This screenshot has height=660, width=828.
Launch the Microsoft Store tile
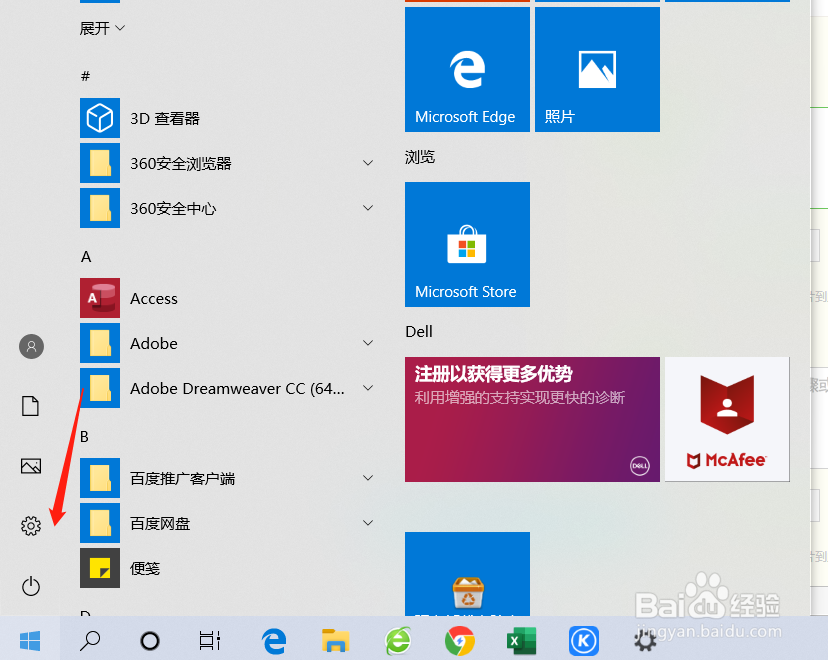coord(467,244)
